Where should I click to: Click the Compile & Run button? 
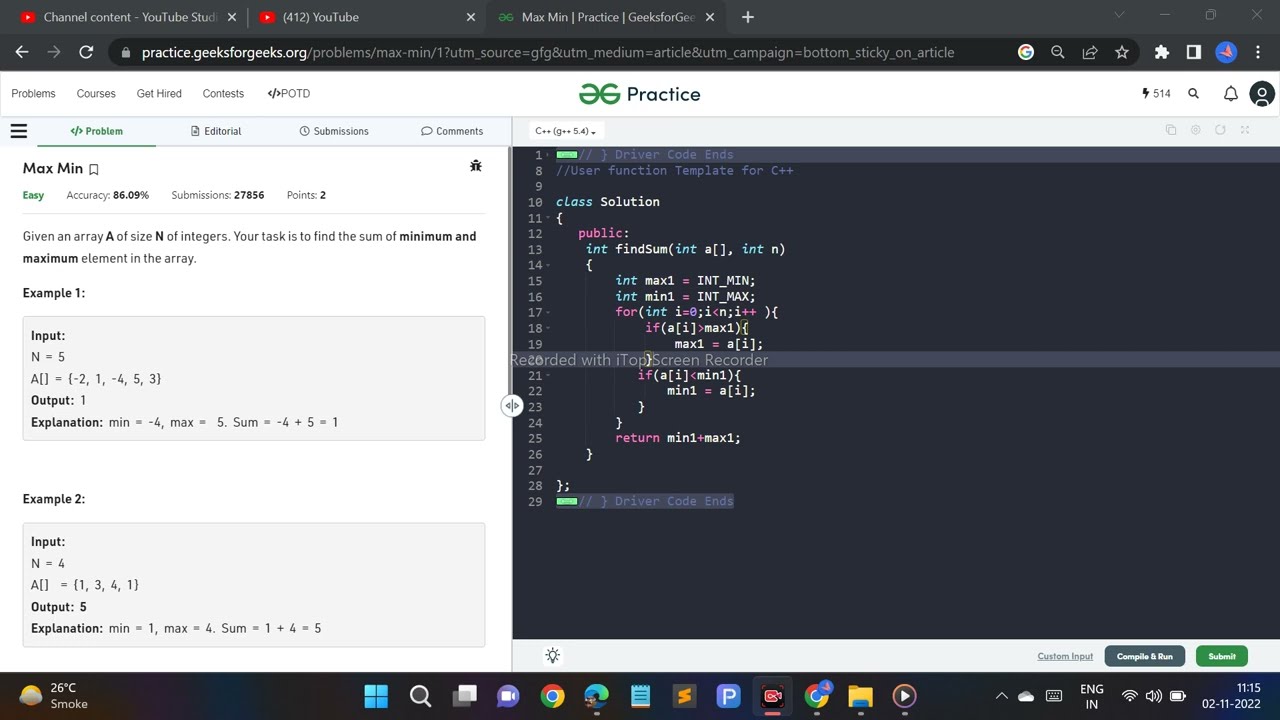[x=1145, y=656]
